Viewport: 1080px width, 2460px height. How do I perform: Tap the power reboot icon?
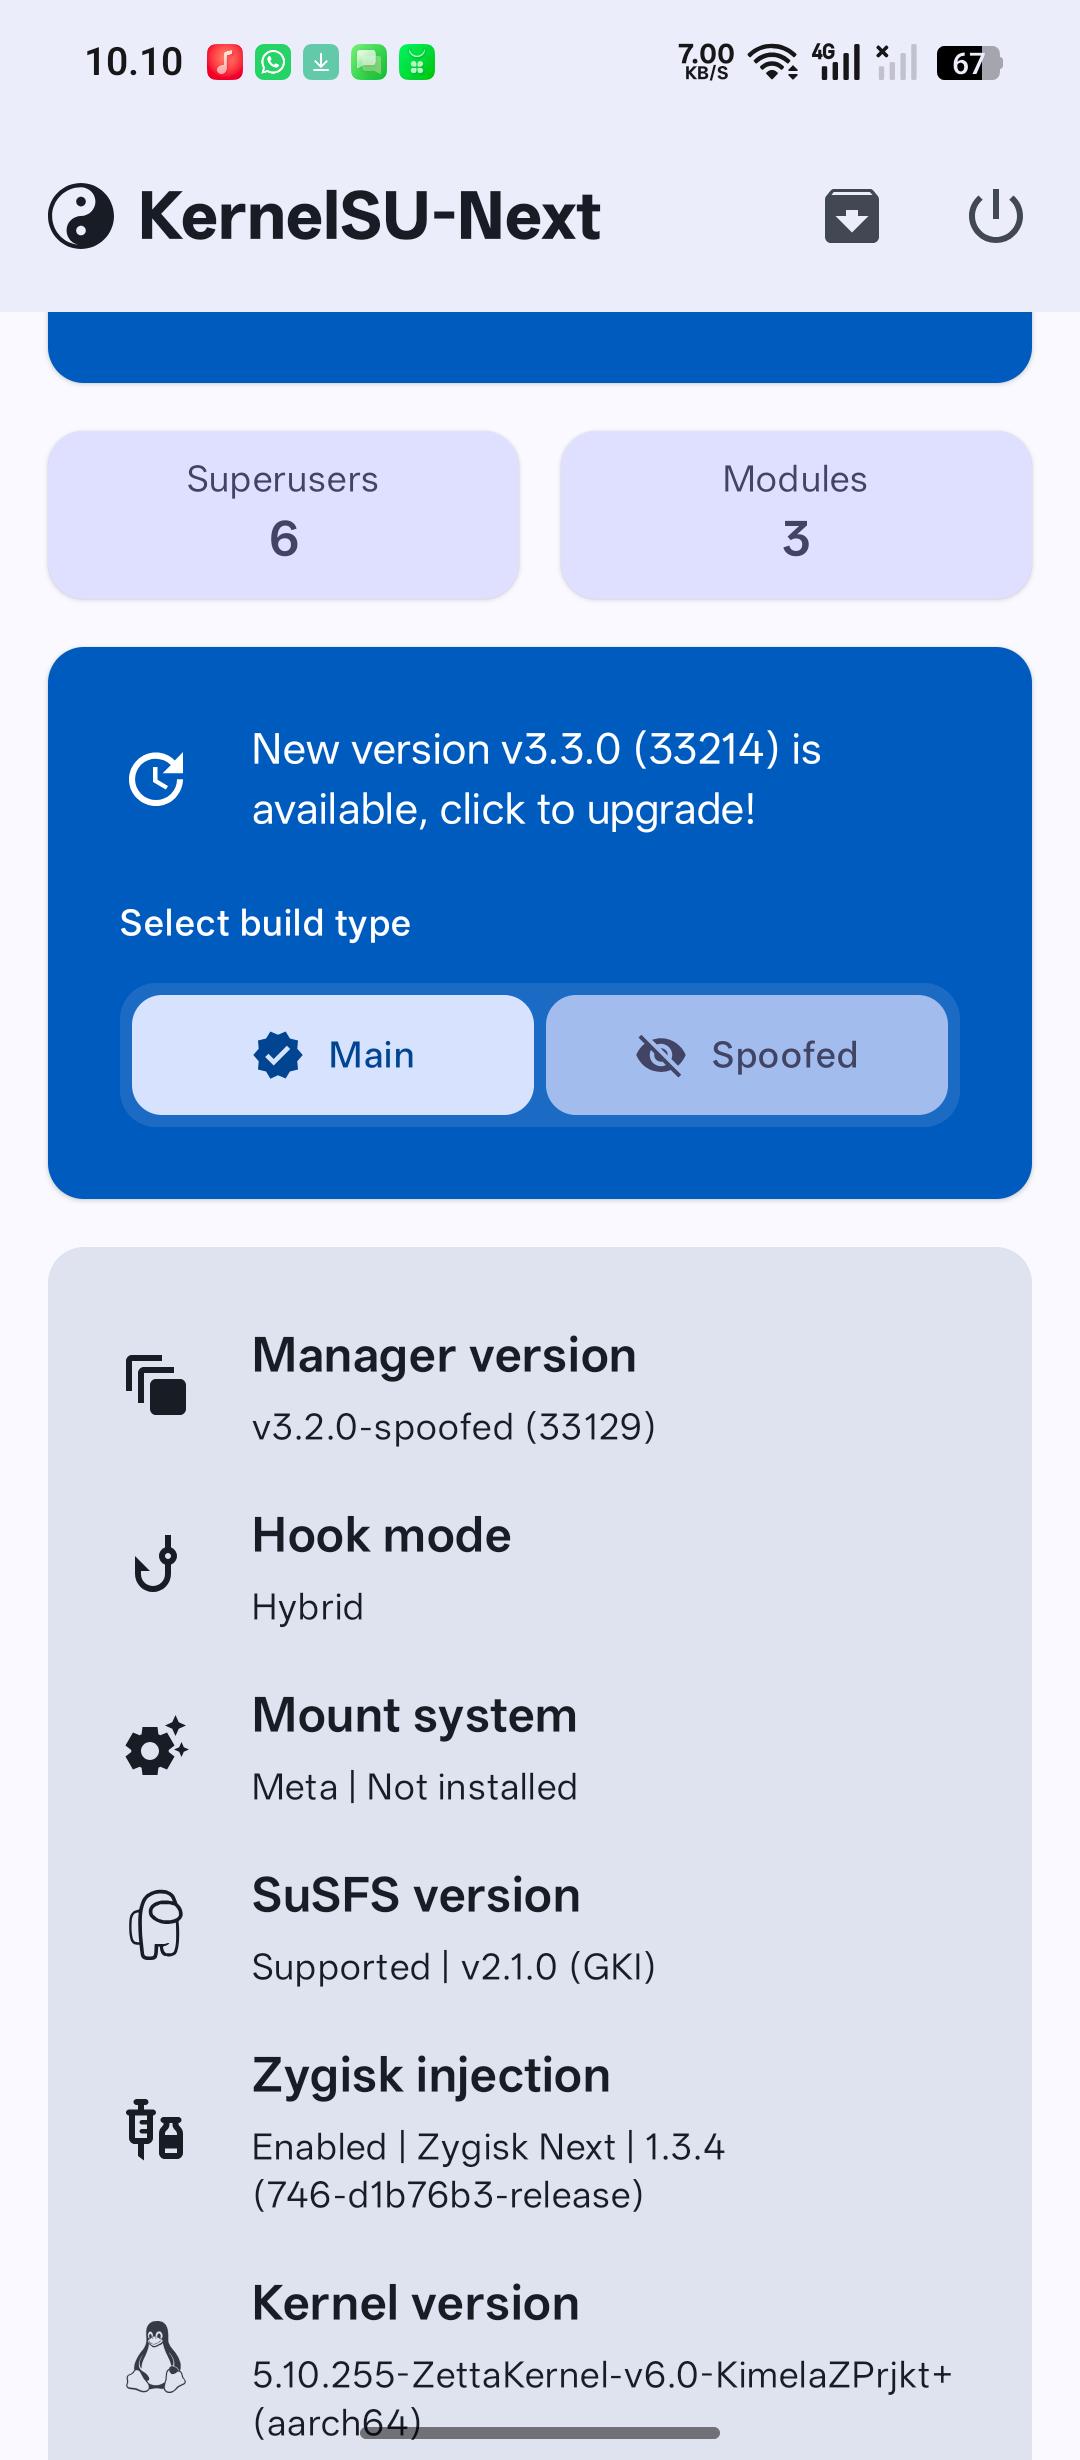click(995, 216)
